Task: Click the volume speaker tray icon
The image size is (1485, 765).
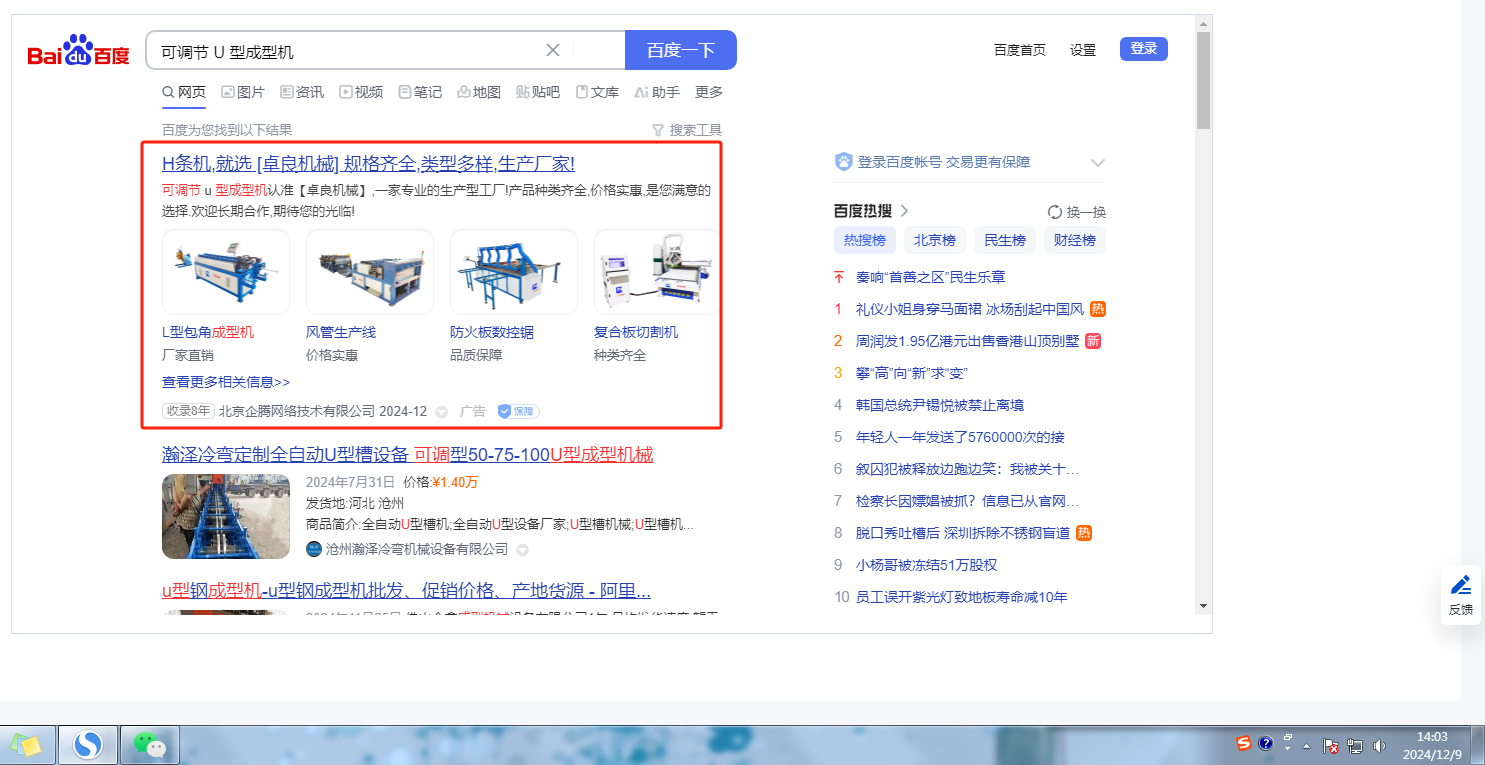Action: (x=1380, y=745)
